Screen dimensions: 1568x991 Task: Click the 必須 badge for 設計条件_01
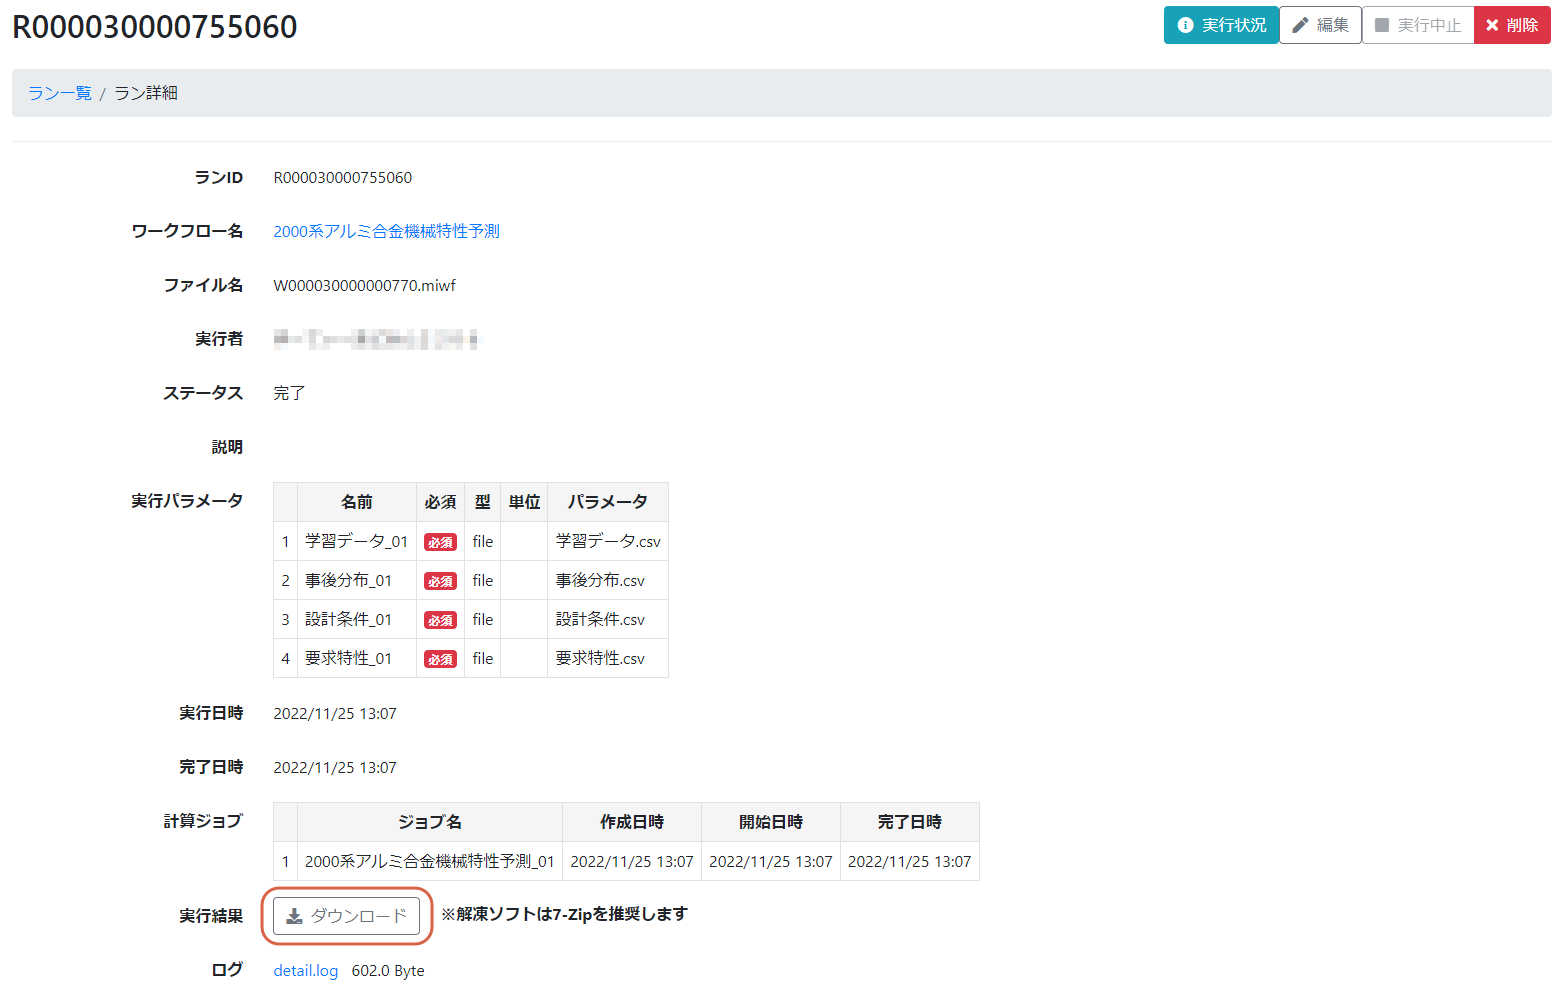(x=440, y=620)
